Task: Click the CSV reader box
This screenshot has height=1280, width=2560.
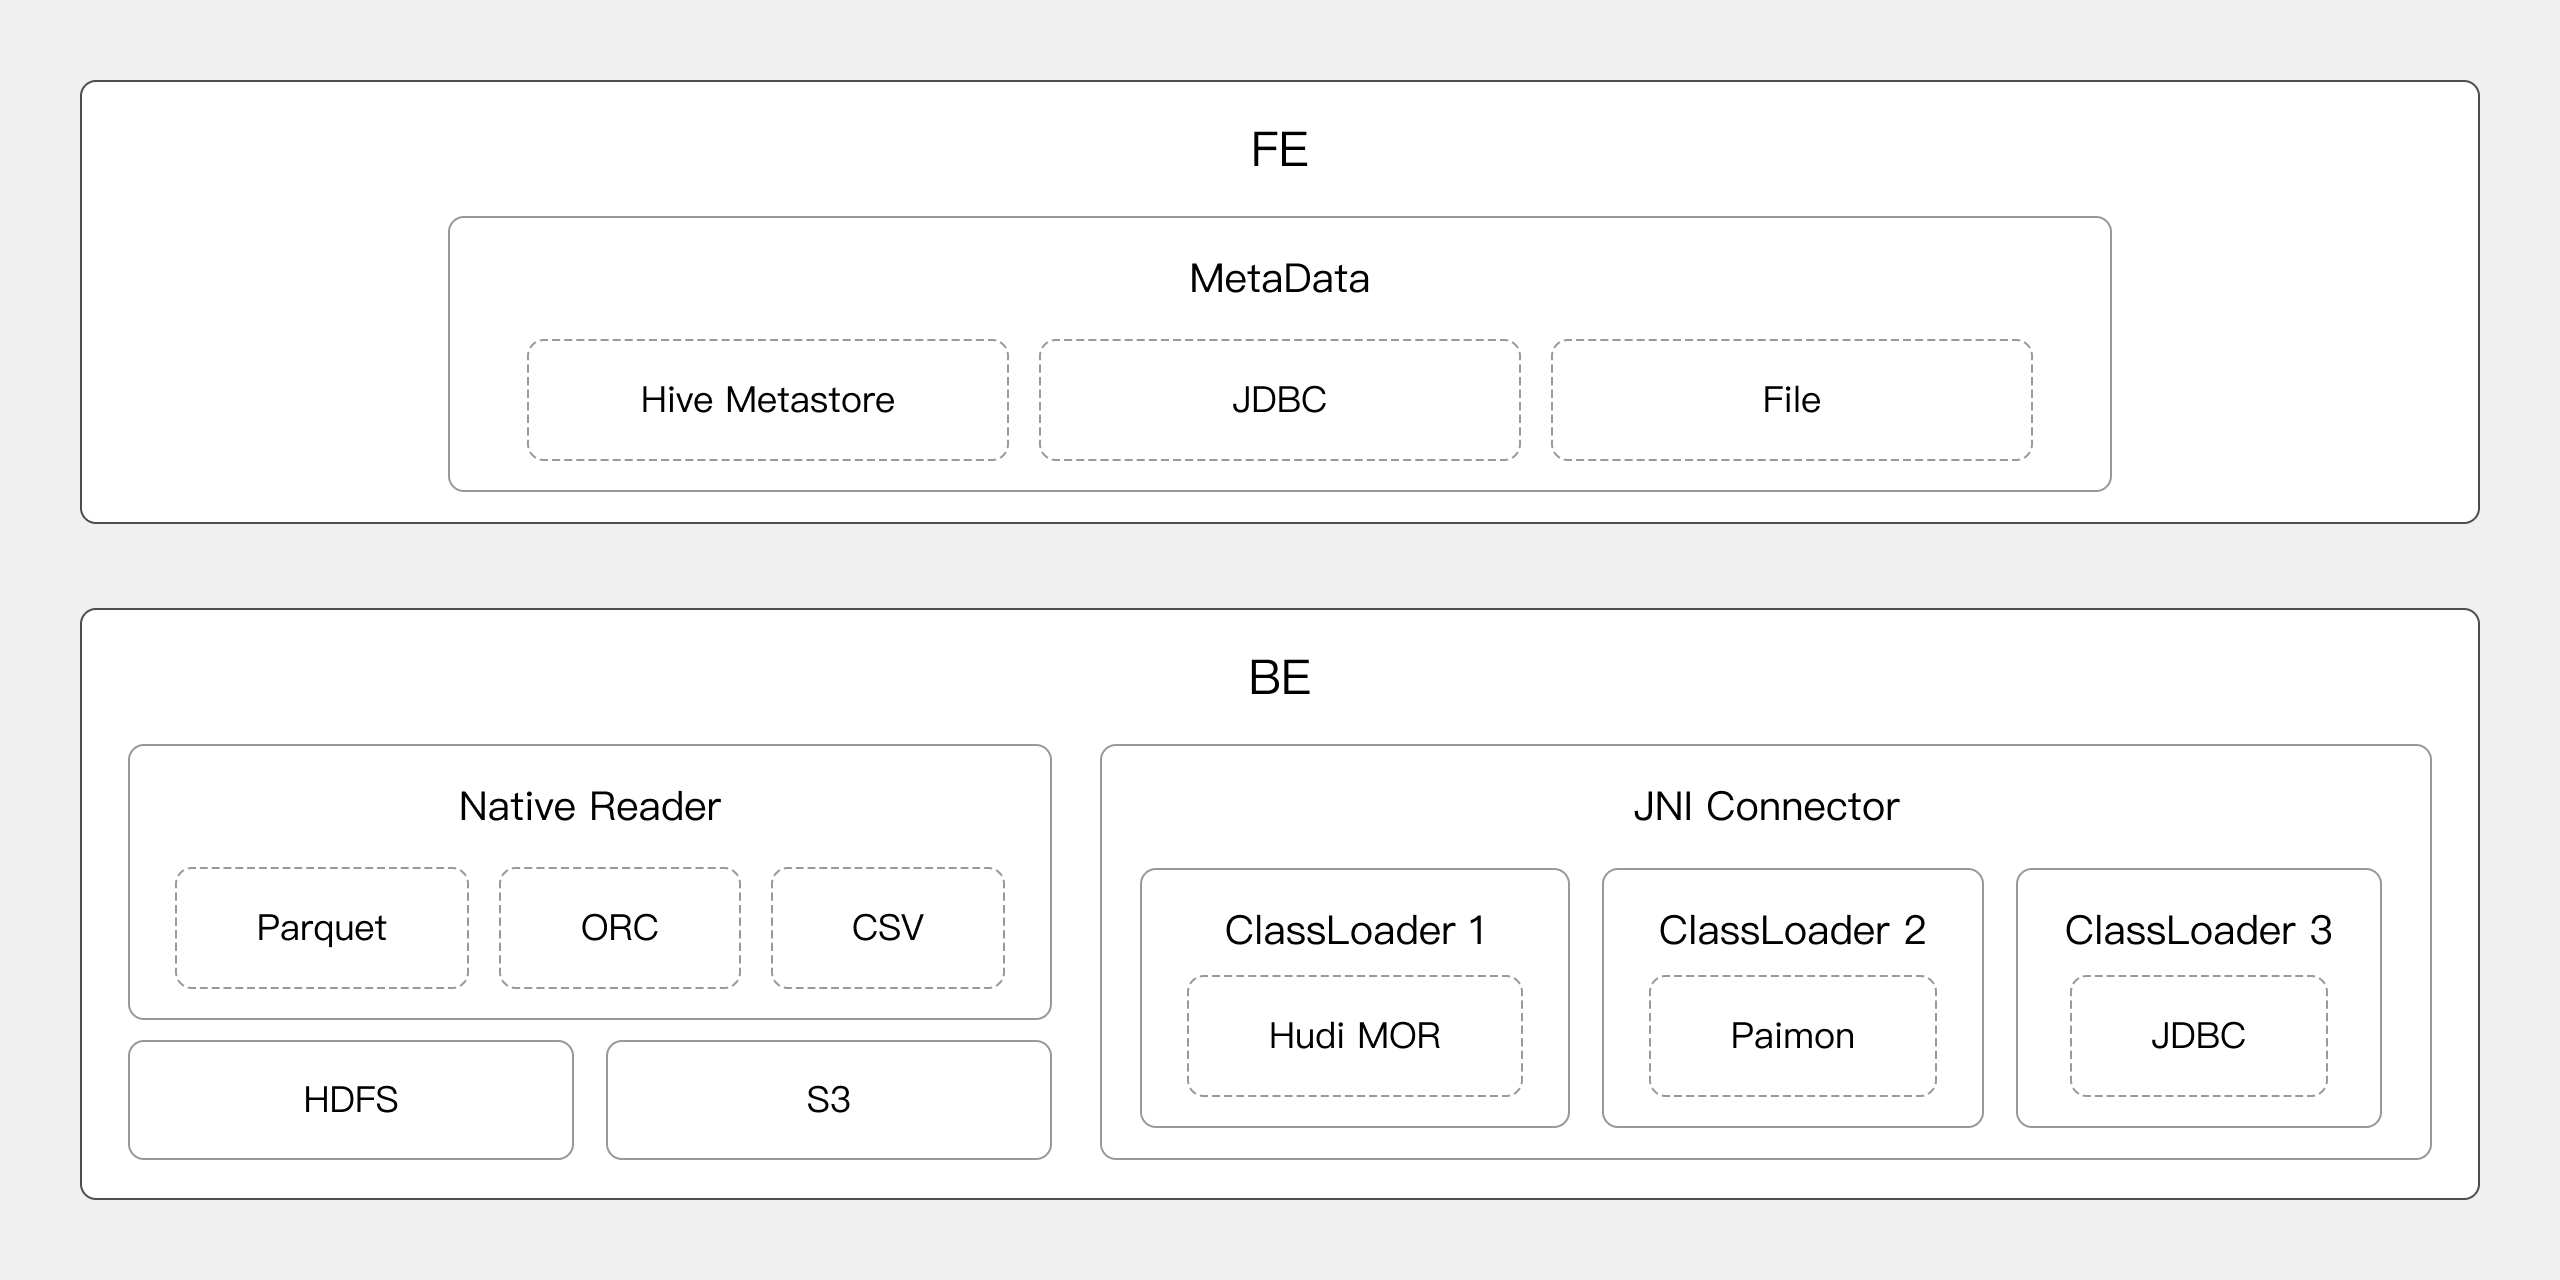Action: (887, 928)
